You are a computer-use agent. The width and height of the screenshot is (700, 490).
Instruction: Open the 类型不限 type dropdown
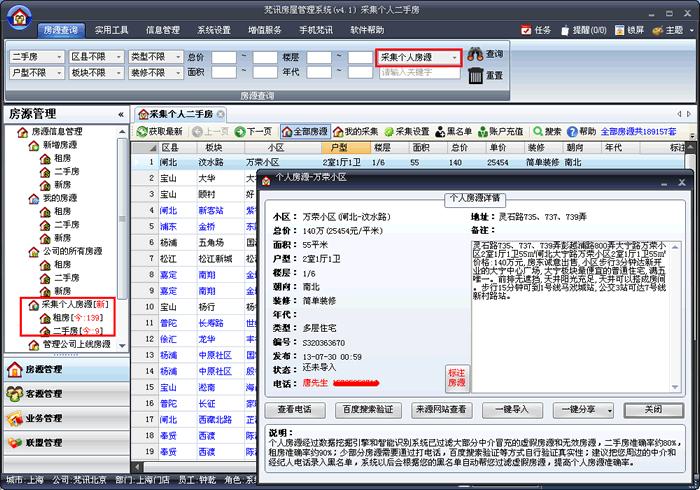pos(156,57)
